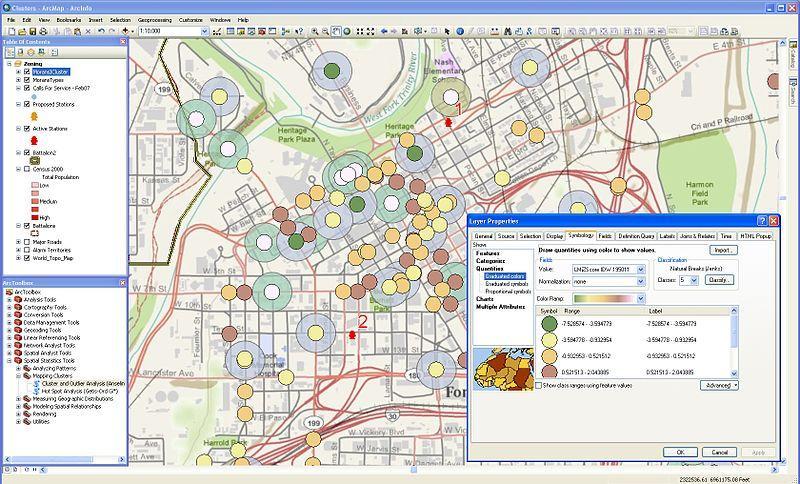
Task: Select the Zoom Out magnifier tool
Action: click(x=325, y=31)
